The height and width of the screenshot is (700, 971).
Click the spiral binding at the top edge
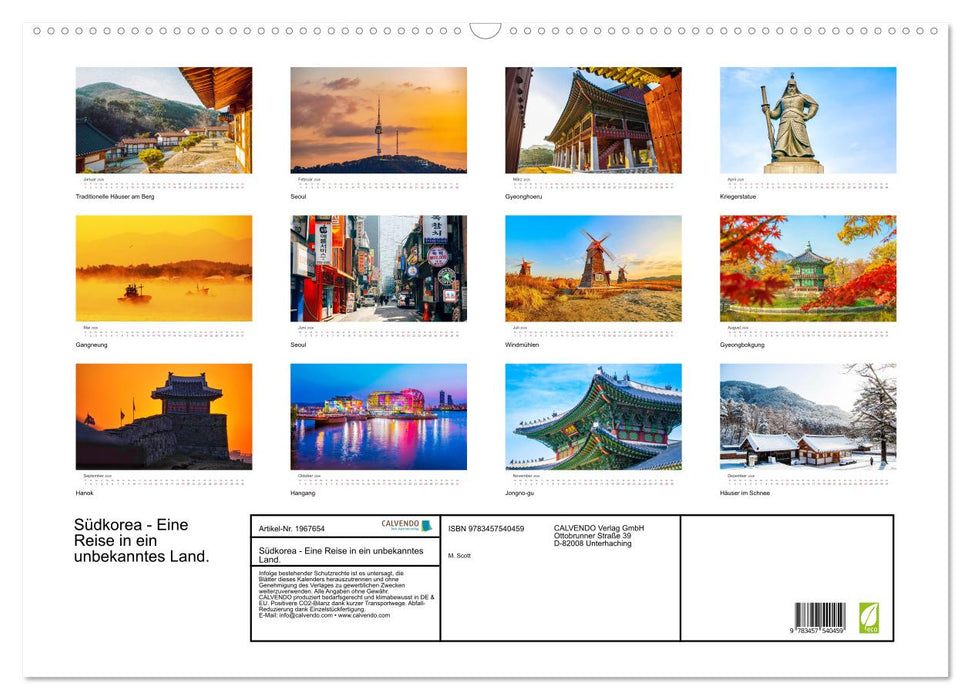(x=485, y=31)
